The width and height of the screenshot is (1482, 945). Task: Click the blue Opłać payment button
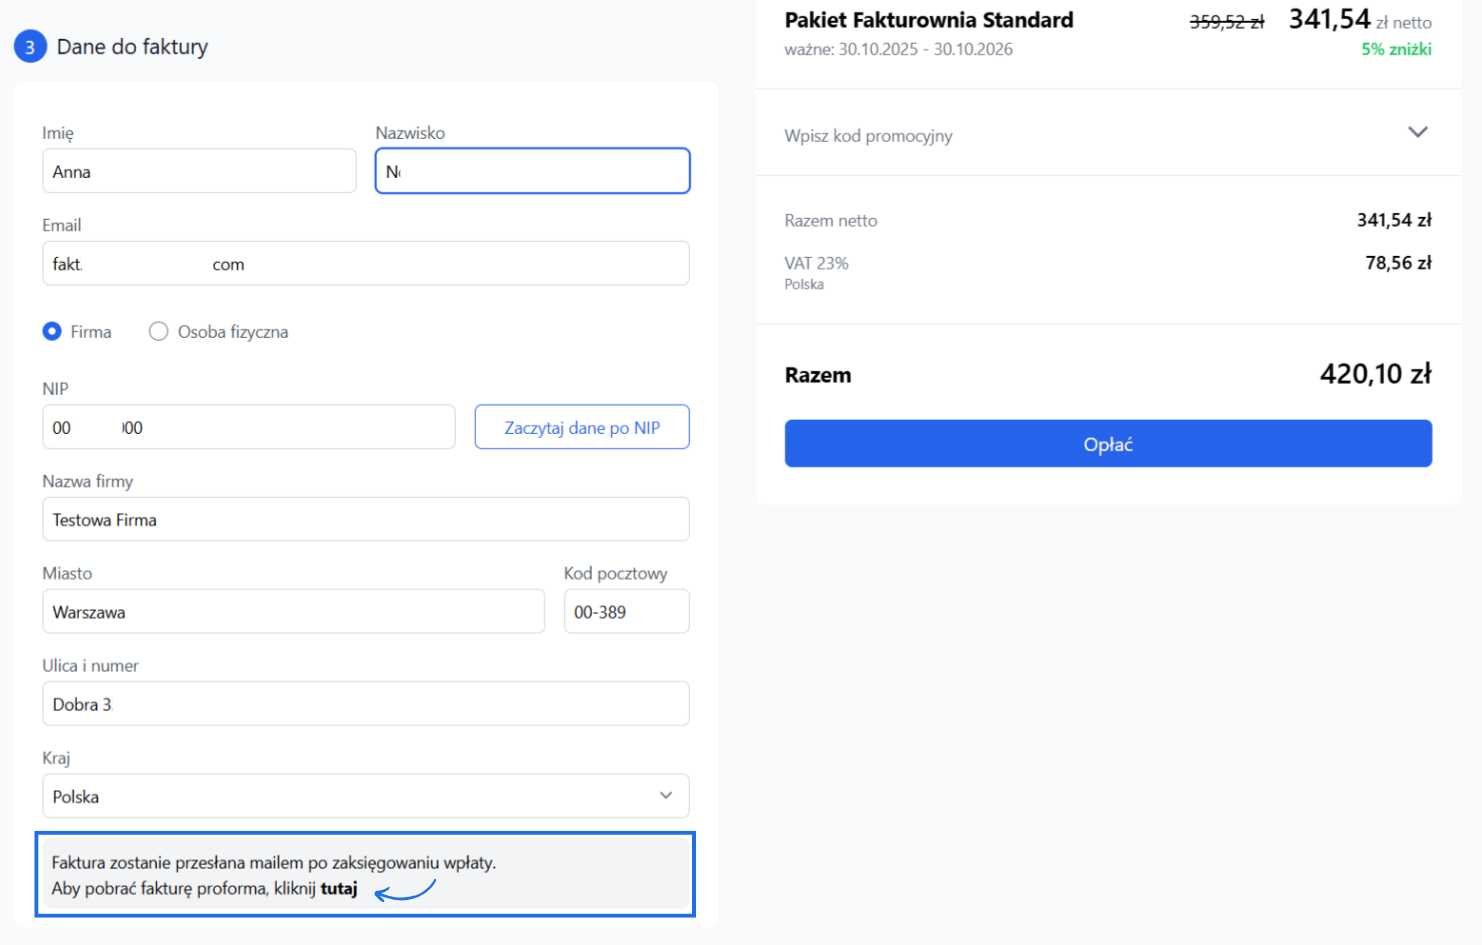1108,444
